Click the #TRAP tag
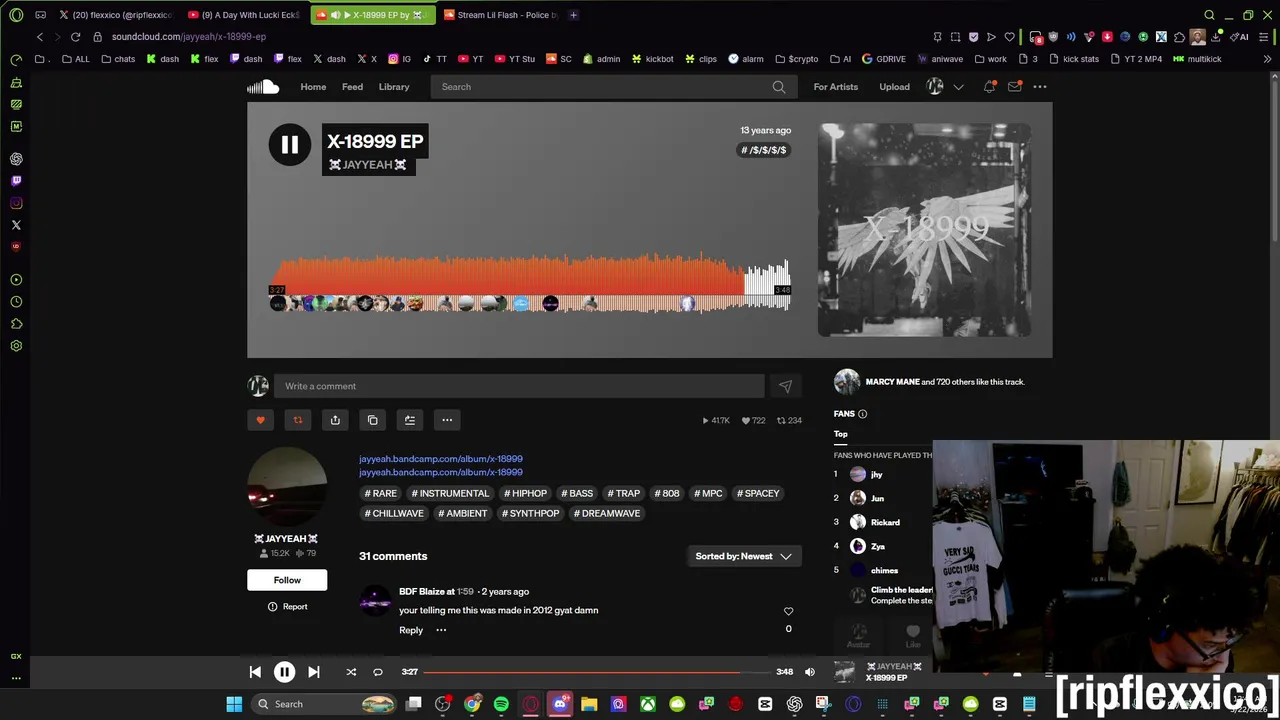Image resolution: width=1280 pixels, height=720 pixels. pyautogui.click(x=624, y=493)
